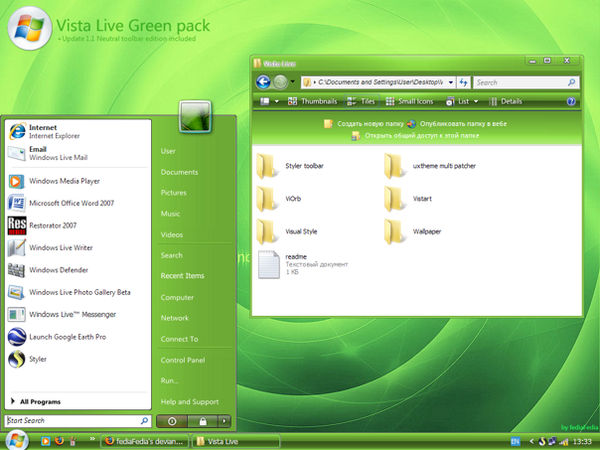Click the Start Search magnifier icon
600x450 pixels.
[x=144, y=421]
